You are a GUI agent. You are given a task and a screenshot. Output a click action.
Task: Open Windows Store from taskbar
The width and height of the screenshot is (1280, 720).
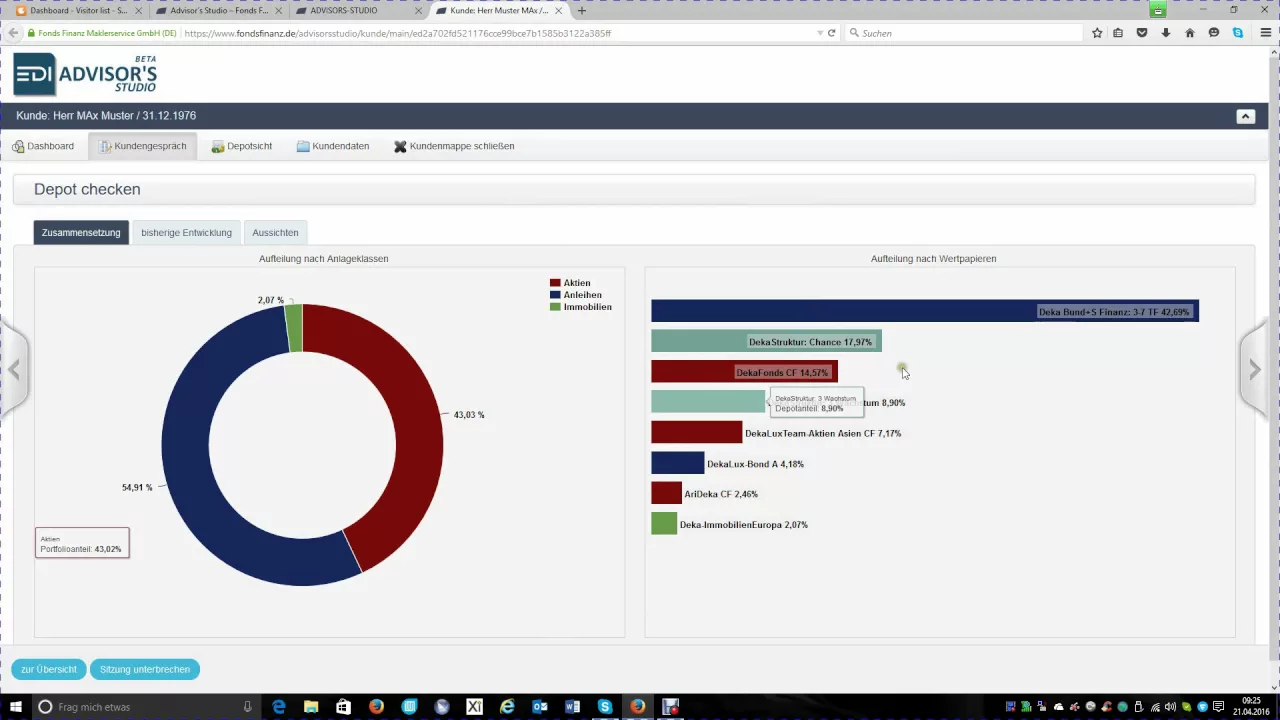pos(343,707)
